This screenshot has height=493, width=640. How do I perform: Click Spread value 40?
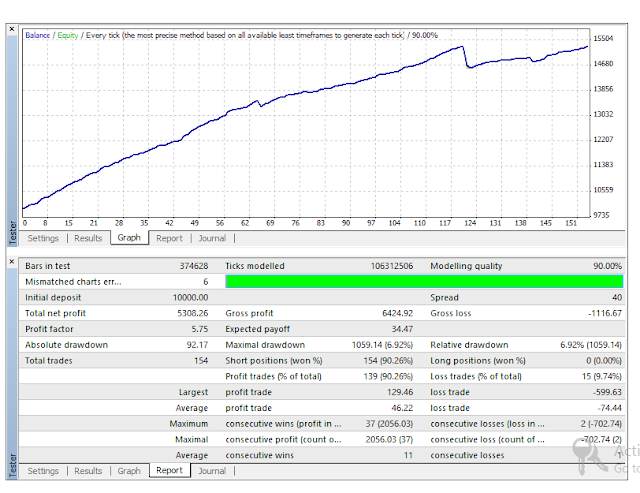coord(617,298)
